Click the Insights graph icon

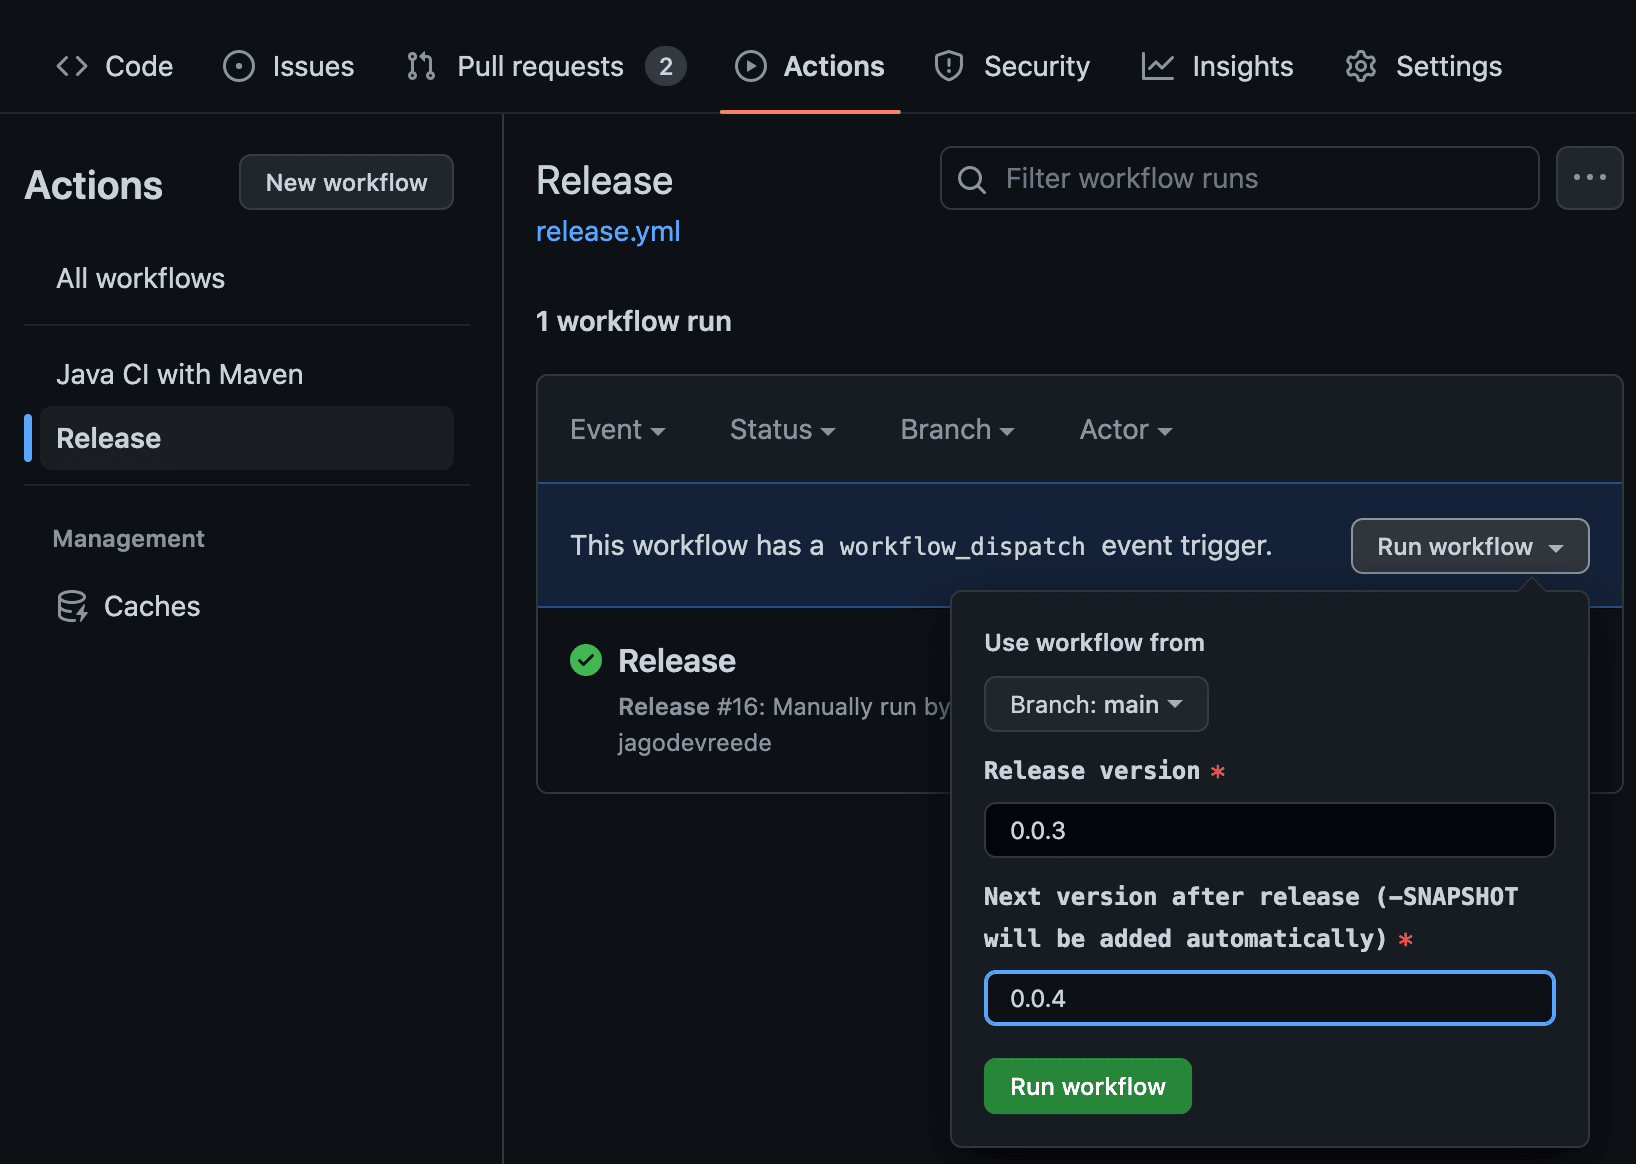tap(1156, 66)
